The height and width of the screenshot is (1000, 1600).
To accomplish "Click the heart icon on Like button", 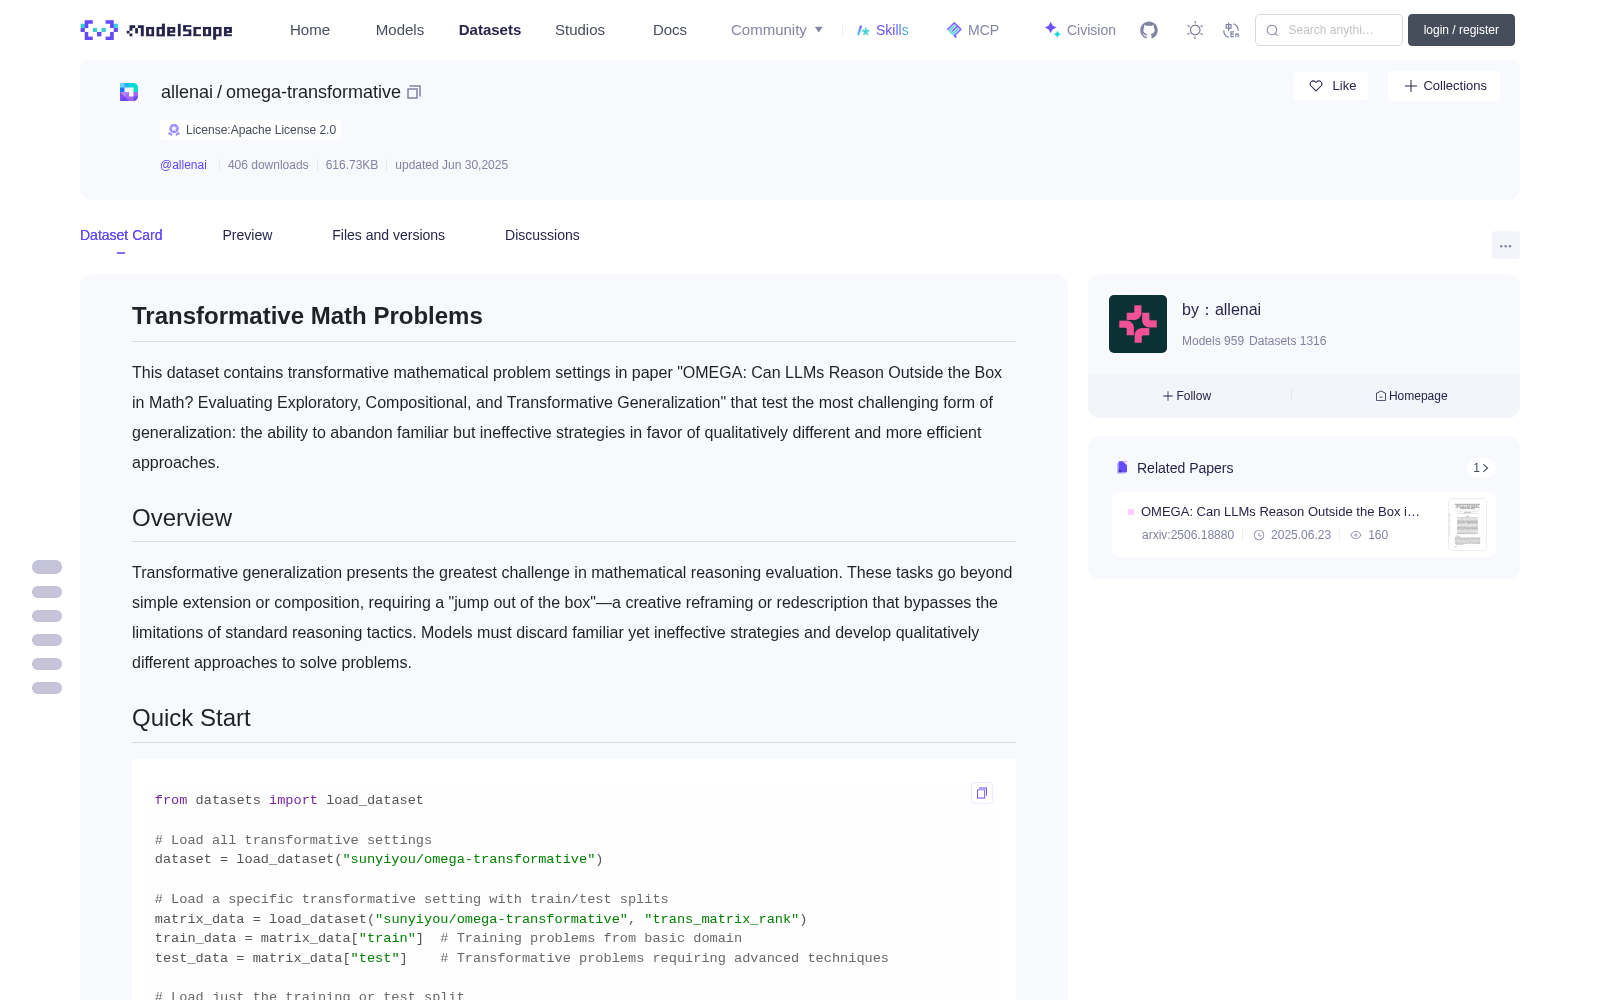I will (1316, 86).
